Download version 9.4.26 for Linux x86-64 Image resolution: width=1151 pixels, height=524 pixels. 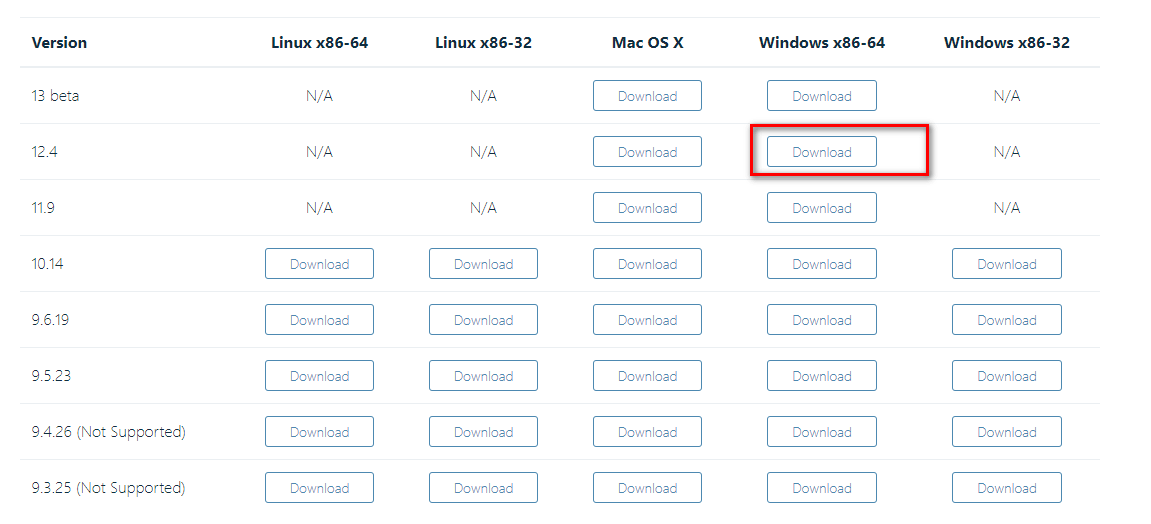[x=319, y=432]
